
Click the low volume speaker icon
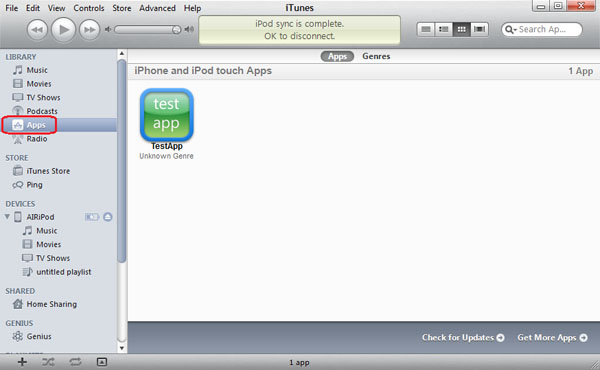(108, 29)
